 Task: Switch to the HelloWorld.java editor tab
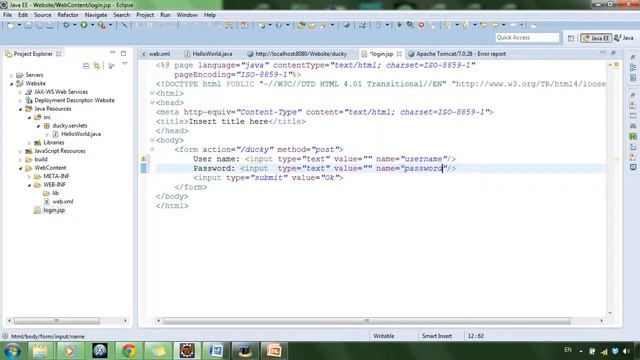pyautogui.click(x=209, y=54)
